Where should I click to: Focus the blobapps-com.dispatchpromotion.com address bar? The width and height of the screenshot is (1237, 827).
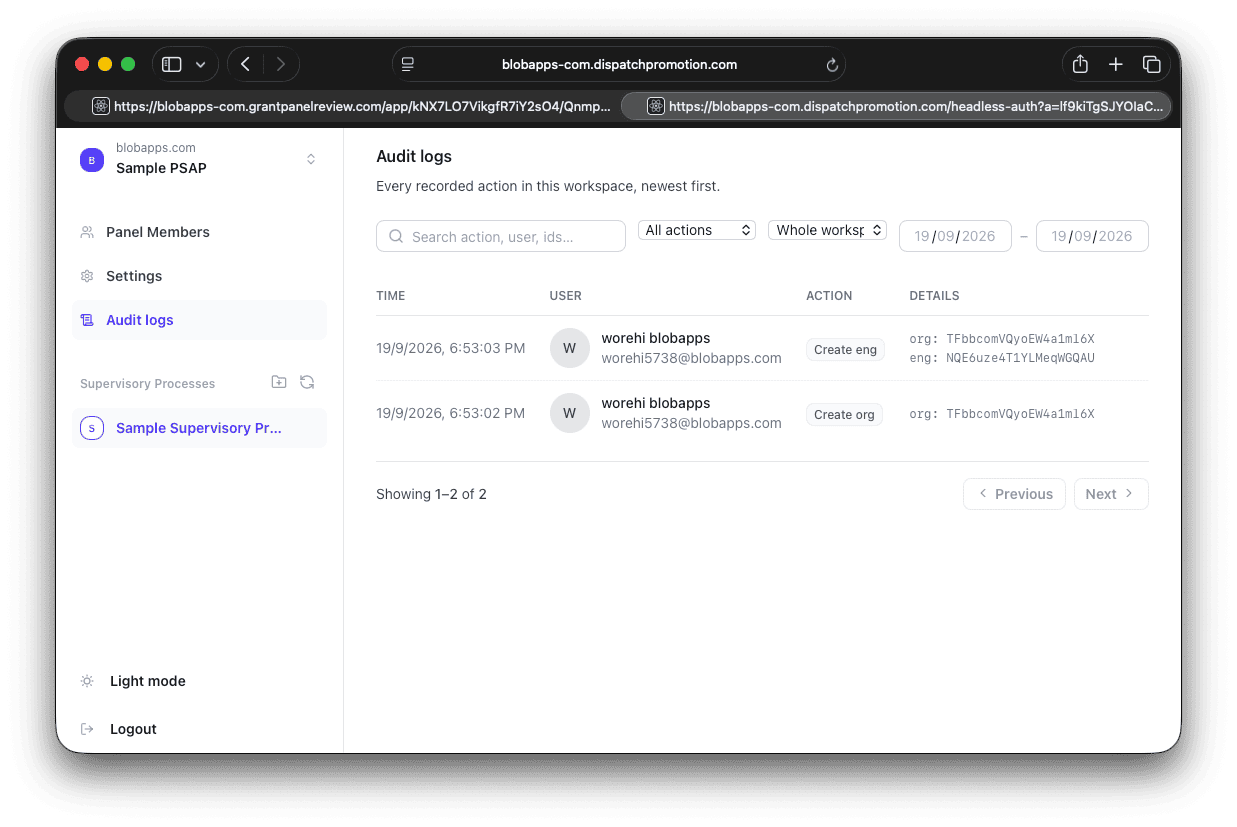[619, 64]
